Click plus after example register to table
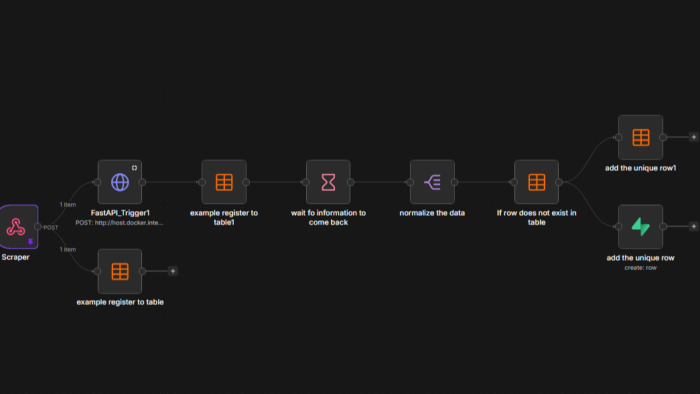This screenshot has width=700, height=394. tap(173, 271)
